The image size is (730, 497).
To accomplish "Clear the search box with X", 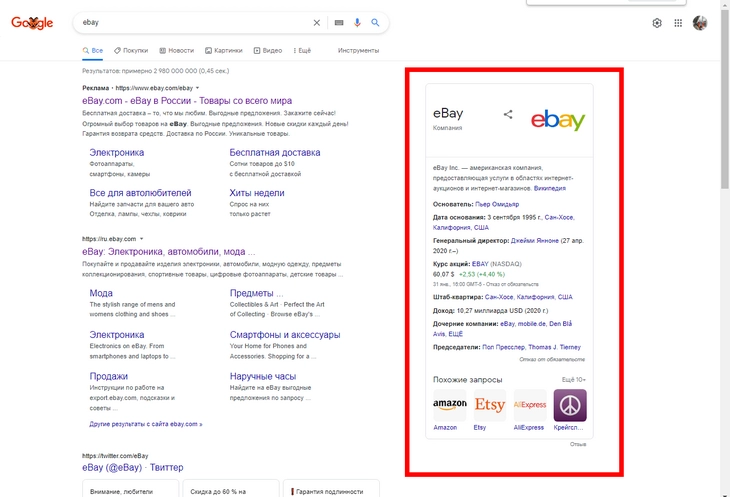I will (x=317, y=22).
